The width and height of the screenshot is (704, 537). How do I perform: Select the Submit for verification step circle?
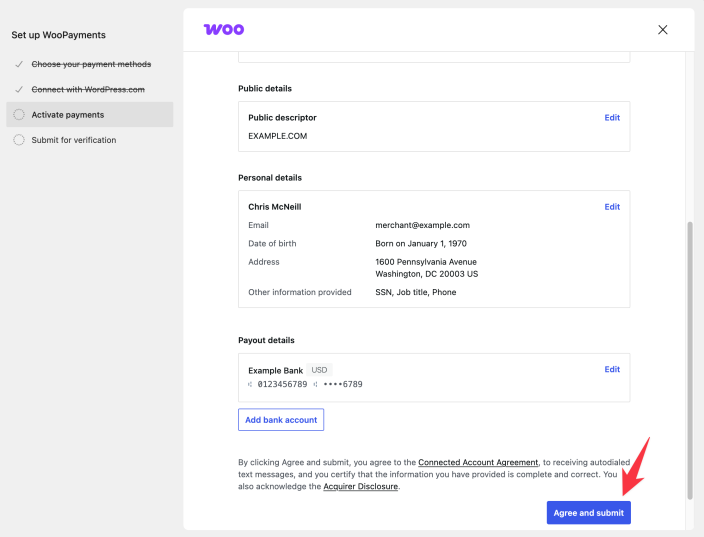tap(19, 140)
